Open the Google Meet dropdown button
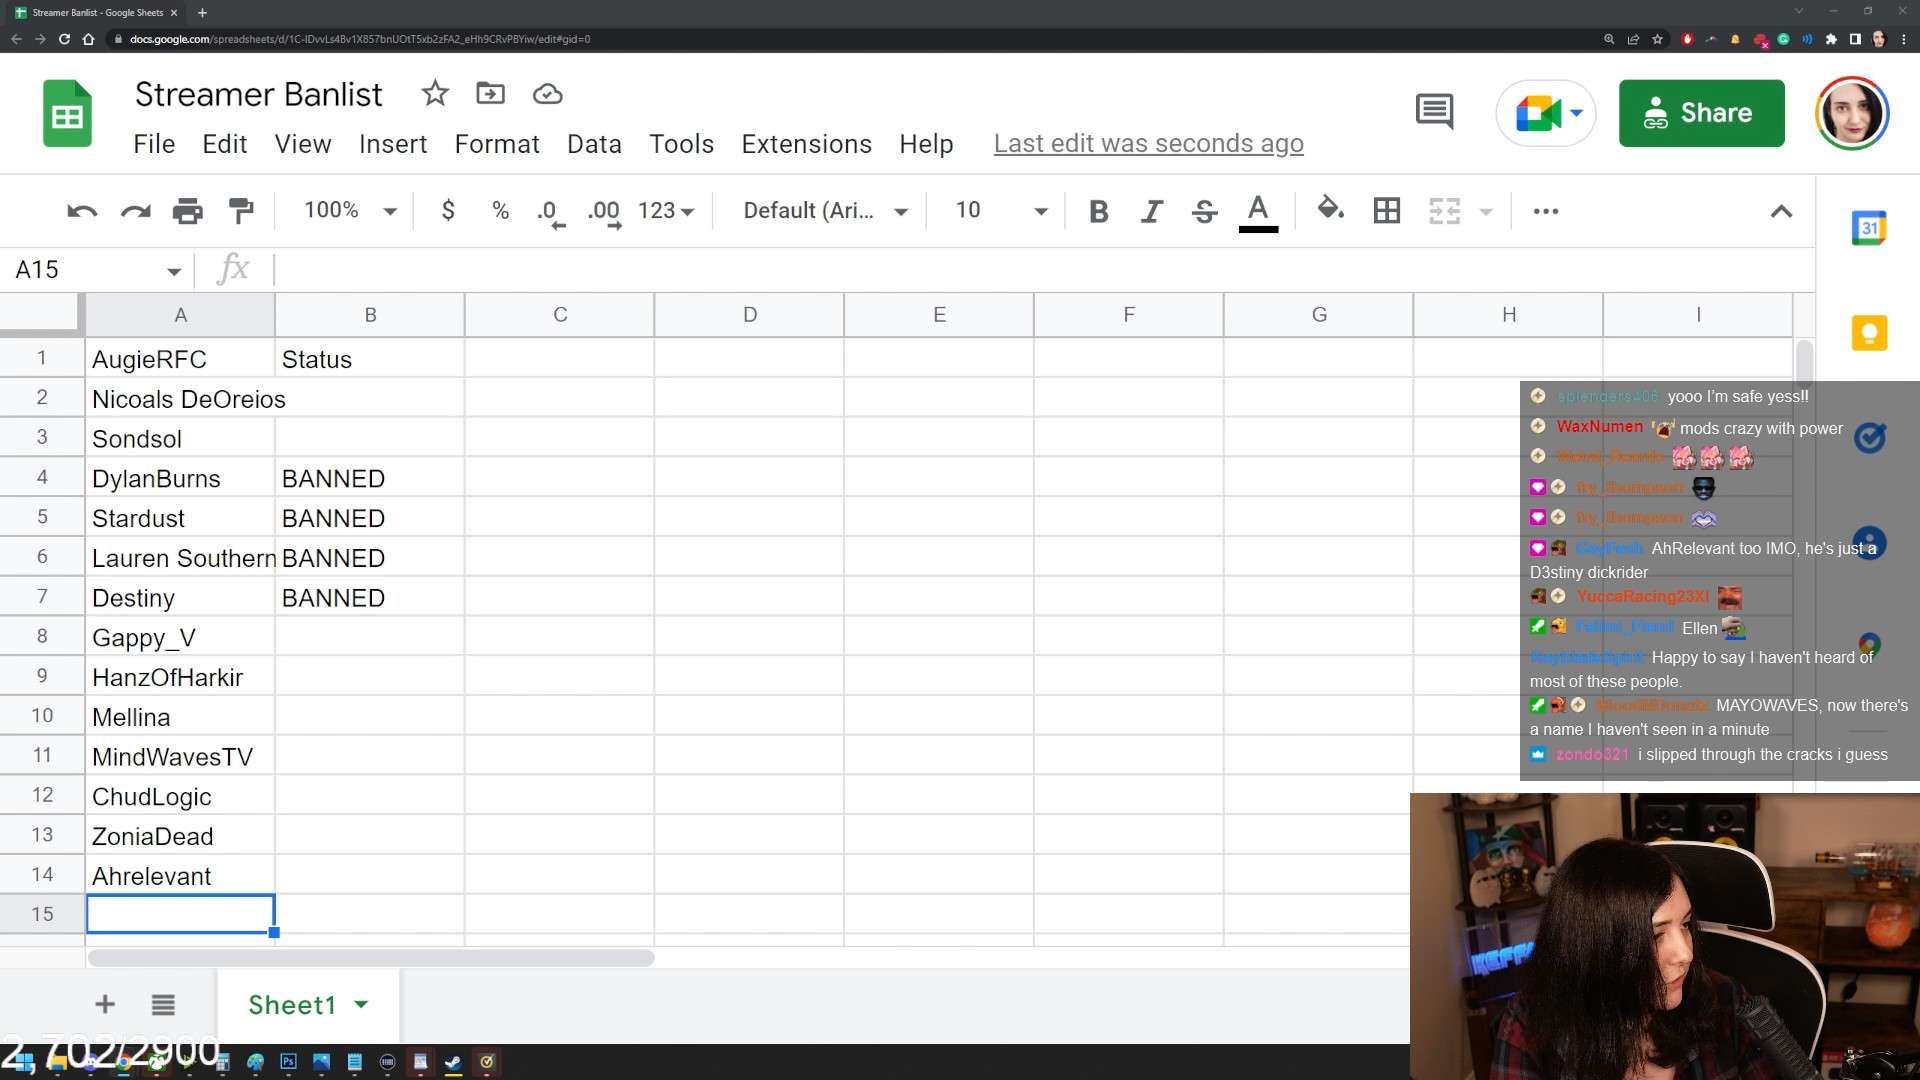The width and height of the screenshot is (1920, 1080). (x=1546, y=113)
